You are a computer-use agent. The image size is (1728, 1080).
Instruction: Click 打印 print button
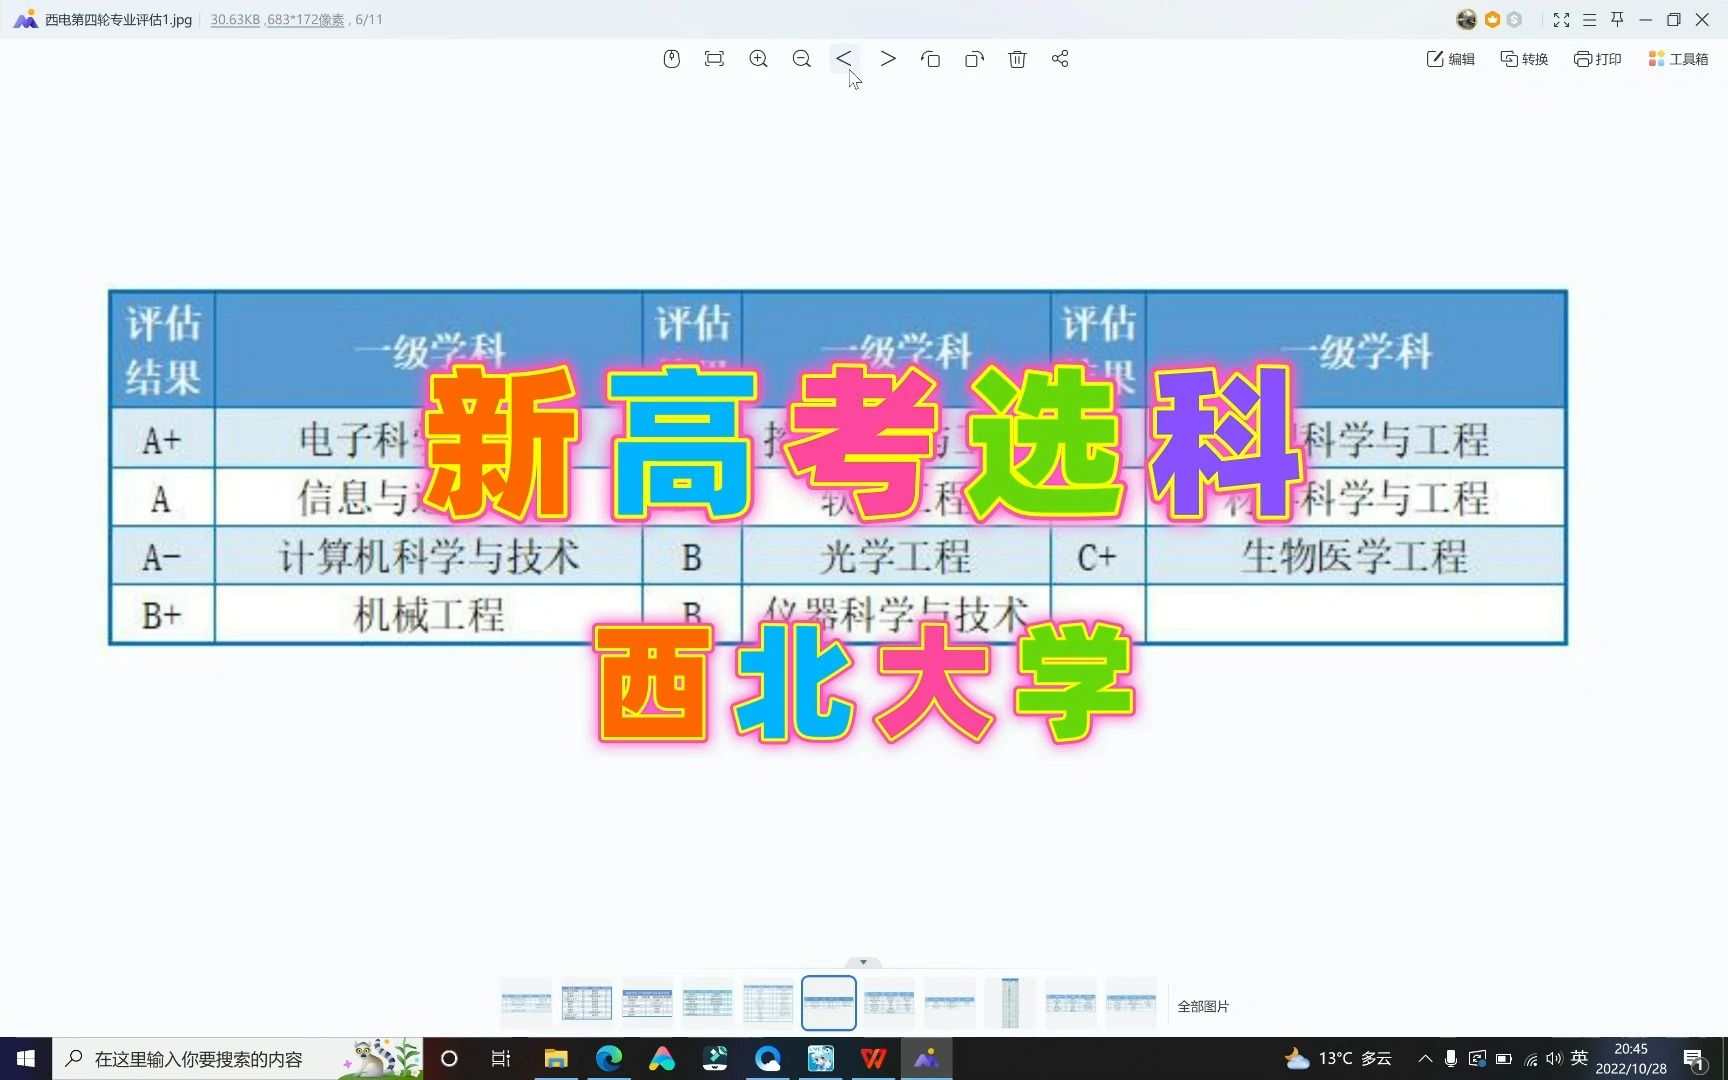coord(1597,59)
